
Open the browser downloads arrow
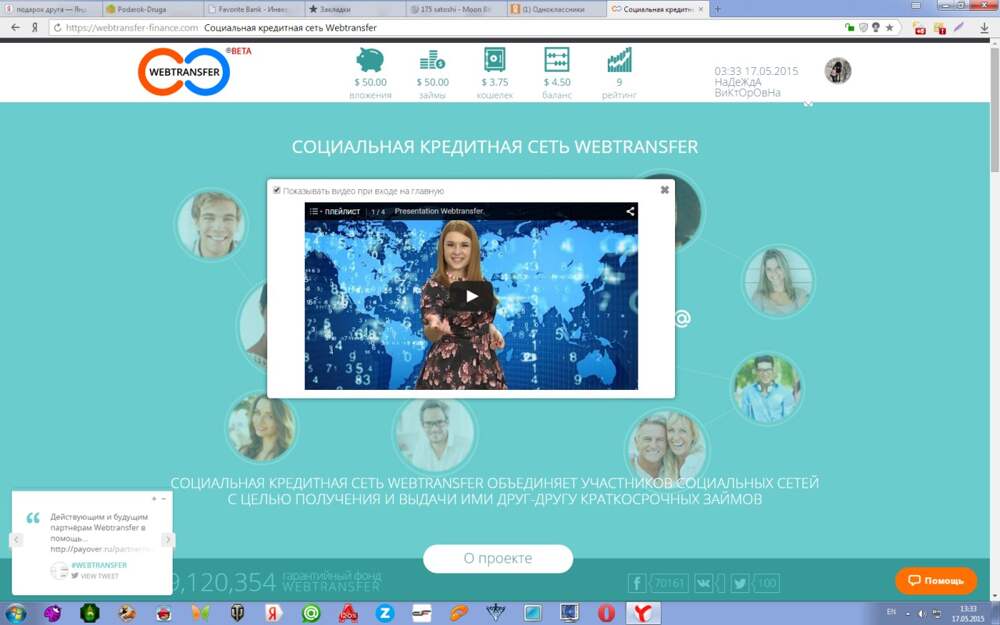[x=985, y=27]
